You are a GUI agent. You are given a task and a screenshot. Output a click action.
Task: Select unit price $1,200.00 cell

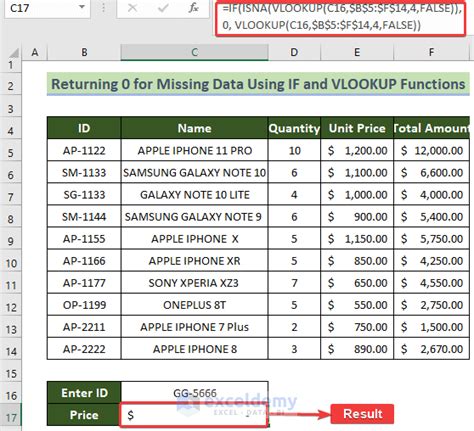click(x=357, y=150)
